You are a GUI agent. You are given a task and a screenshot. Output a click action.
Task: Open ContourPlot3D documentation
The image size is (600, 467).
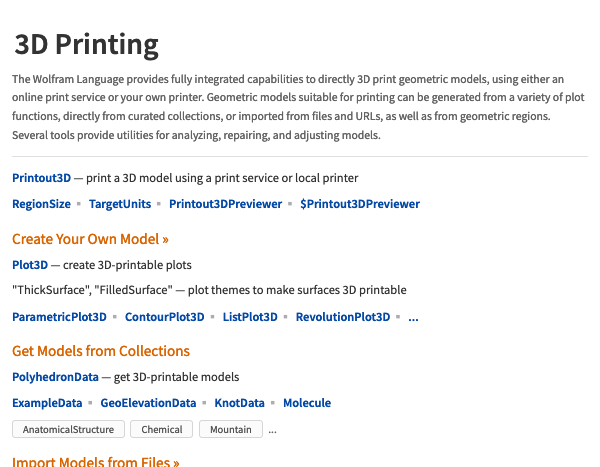[165, 317]
